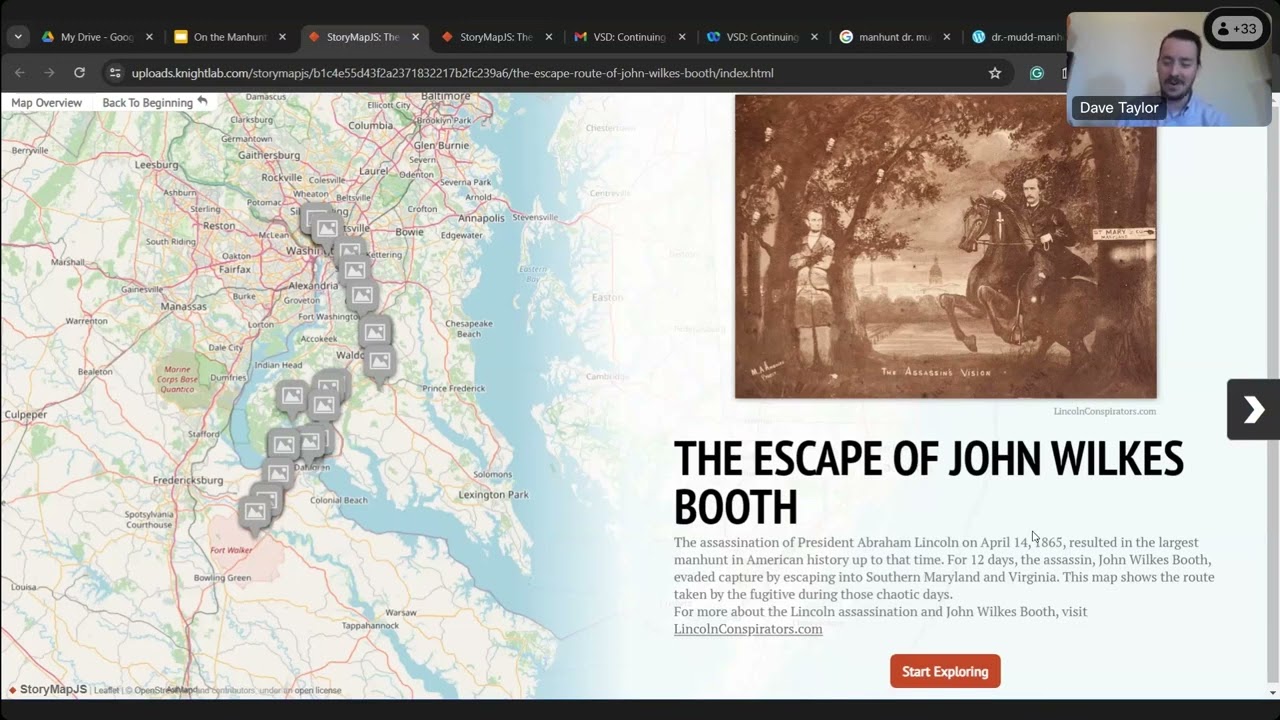The height and width of the screenshot is (720, 1280).
Task: Click the return arrow icon beside Back To Beginning
Action: [x=202, y=102]
